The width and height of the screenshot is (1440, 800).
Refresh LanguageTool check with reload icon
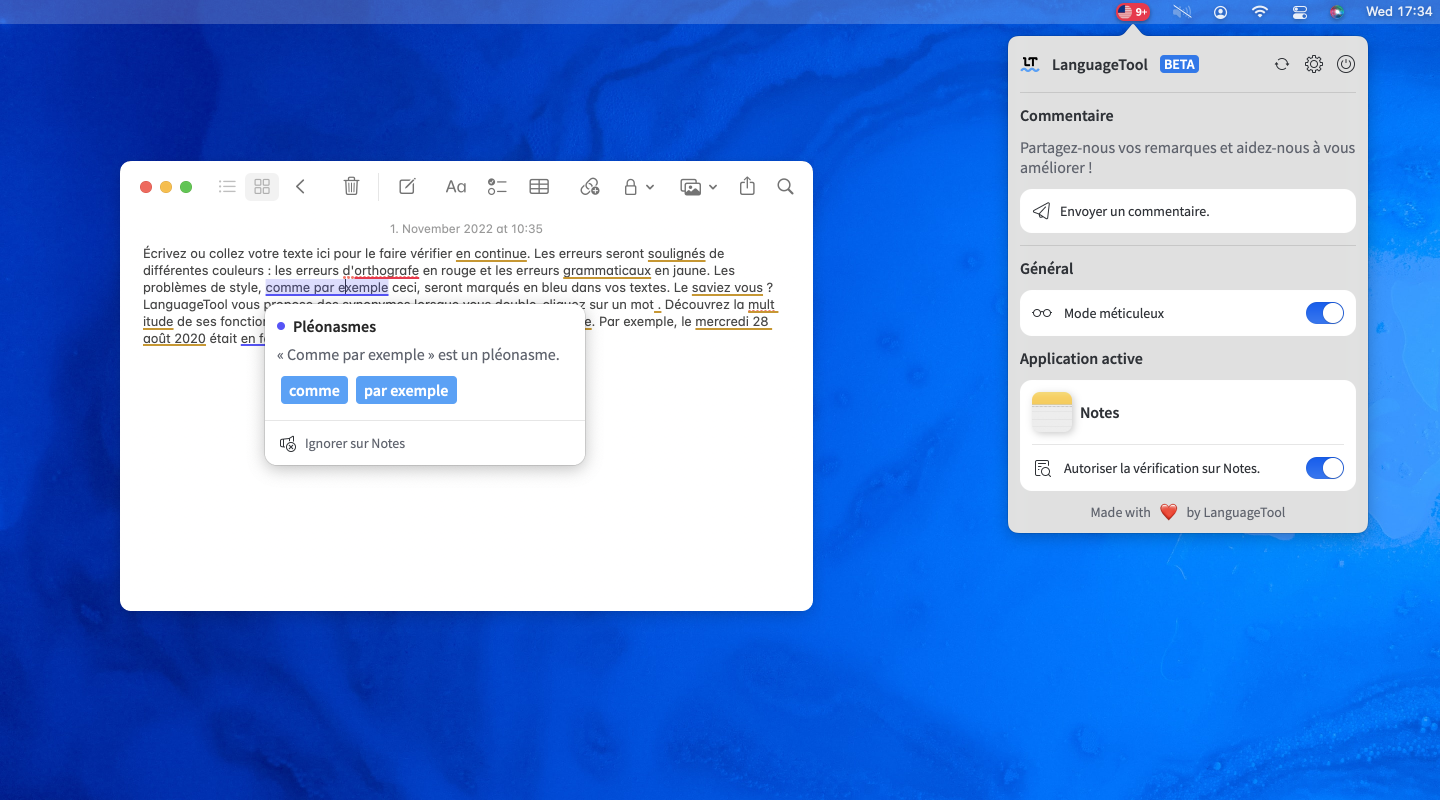pos(1282,64)
